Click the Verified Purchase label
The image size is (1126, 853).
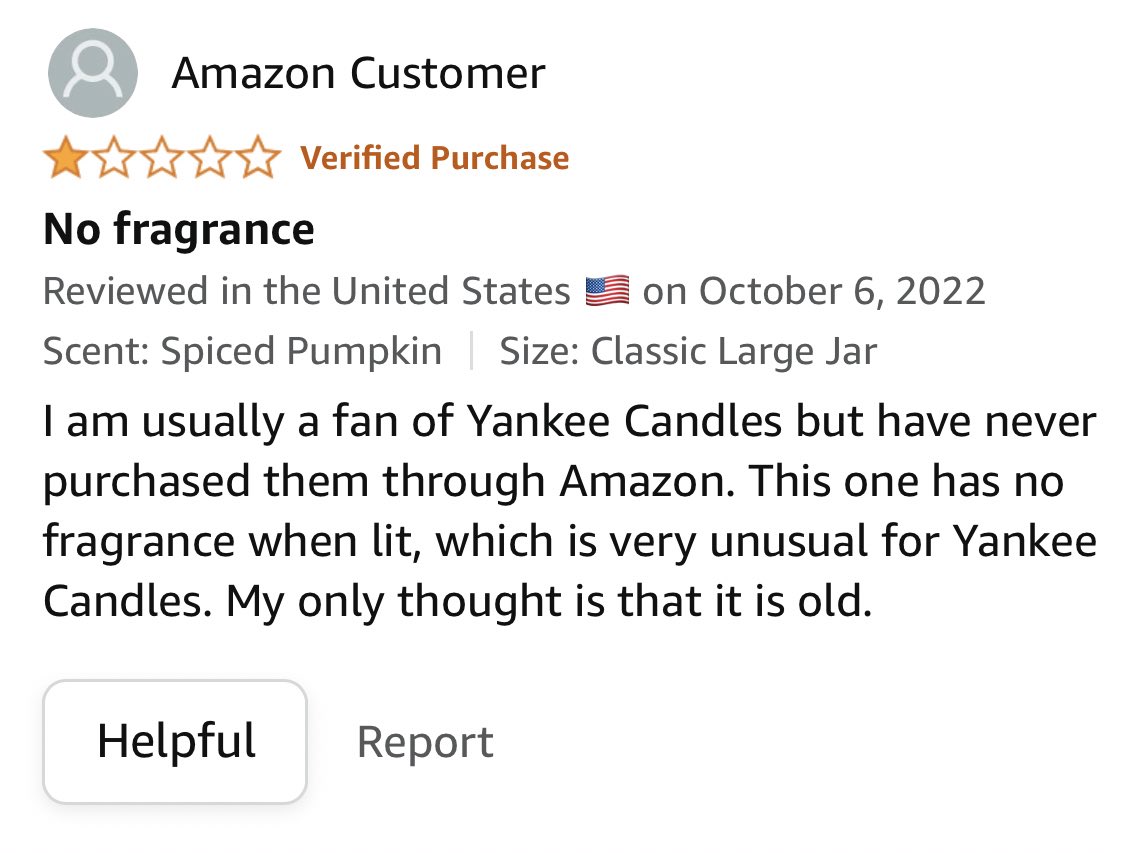pos(435,158)
